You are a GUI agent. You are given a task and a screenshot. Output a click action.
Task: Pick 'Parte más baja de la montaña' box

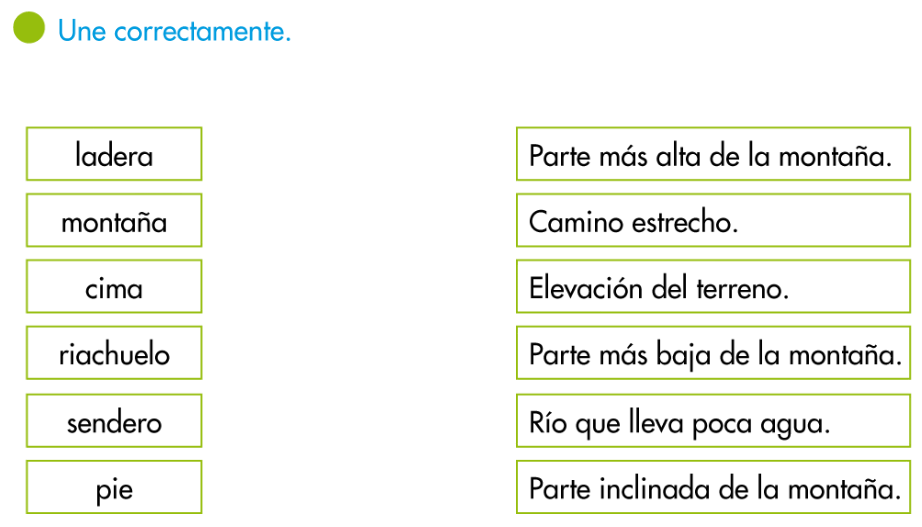point(713,353)
